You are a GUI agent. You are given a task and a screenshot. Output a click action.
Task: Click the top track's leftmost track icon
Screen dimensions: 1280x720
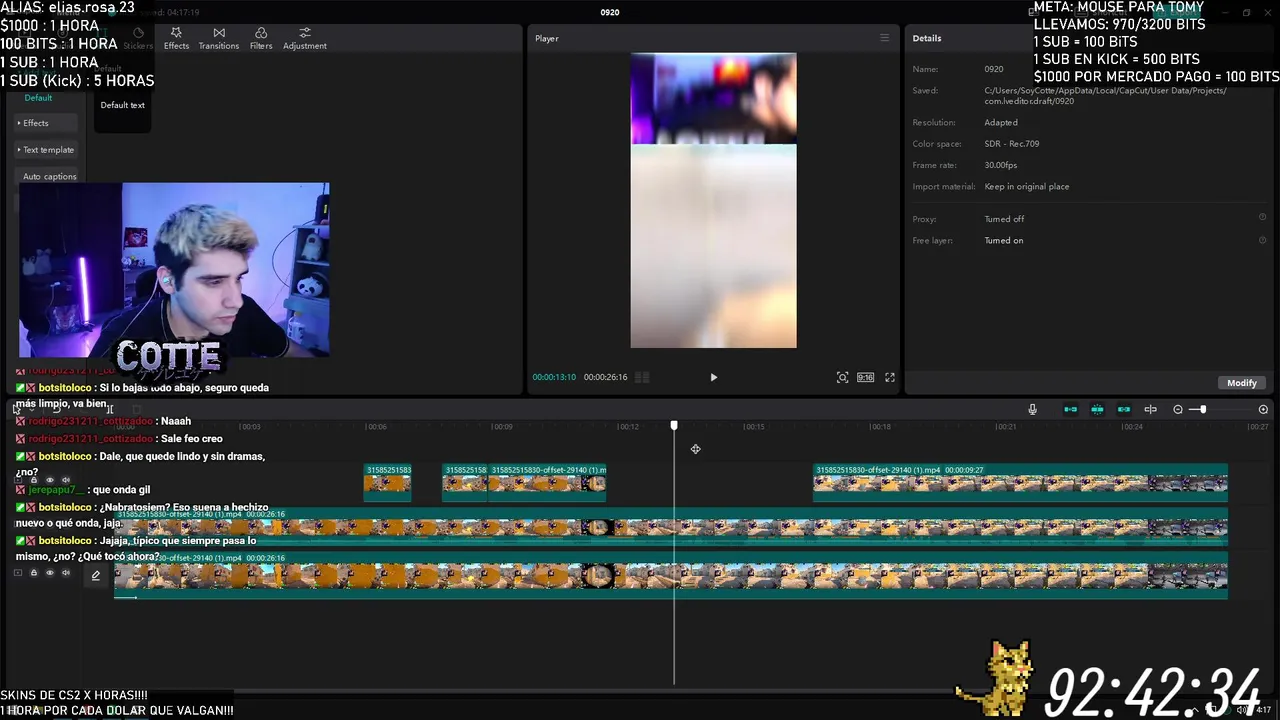pyautogui.click(x=17, y=480)
